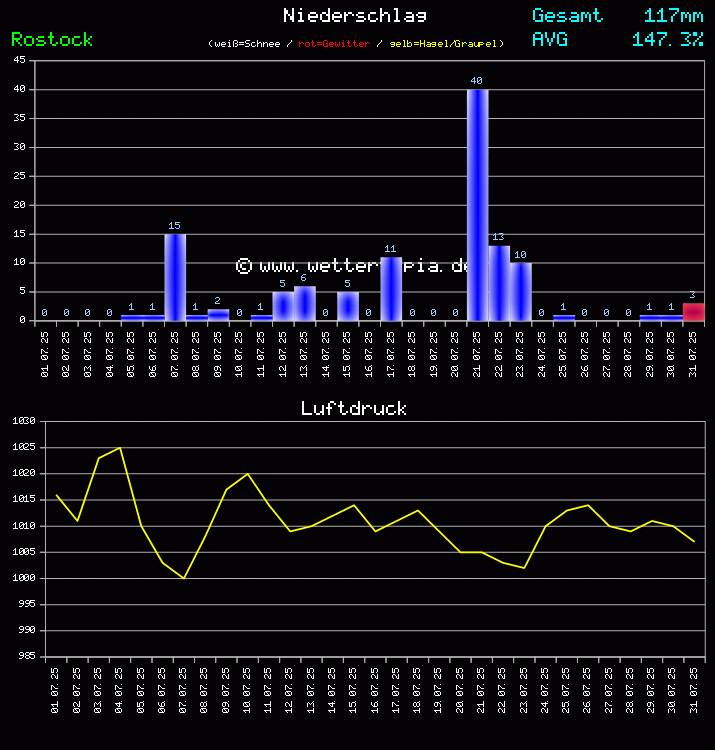715x750 pixels.
Task: Click the 6 mm bar on 13.07.25
Action: 305,303
